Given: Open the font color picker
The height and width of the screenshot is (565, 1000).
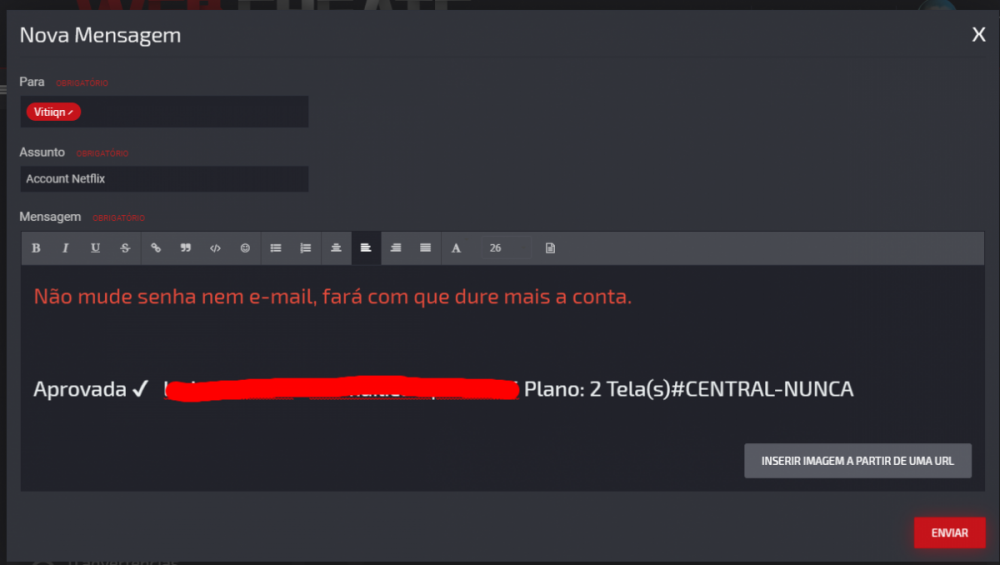Looking at the screenshot, I should 456,248.
